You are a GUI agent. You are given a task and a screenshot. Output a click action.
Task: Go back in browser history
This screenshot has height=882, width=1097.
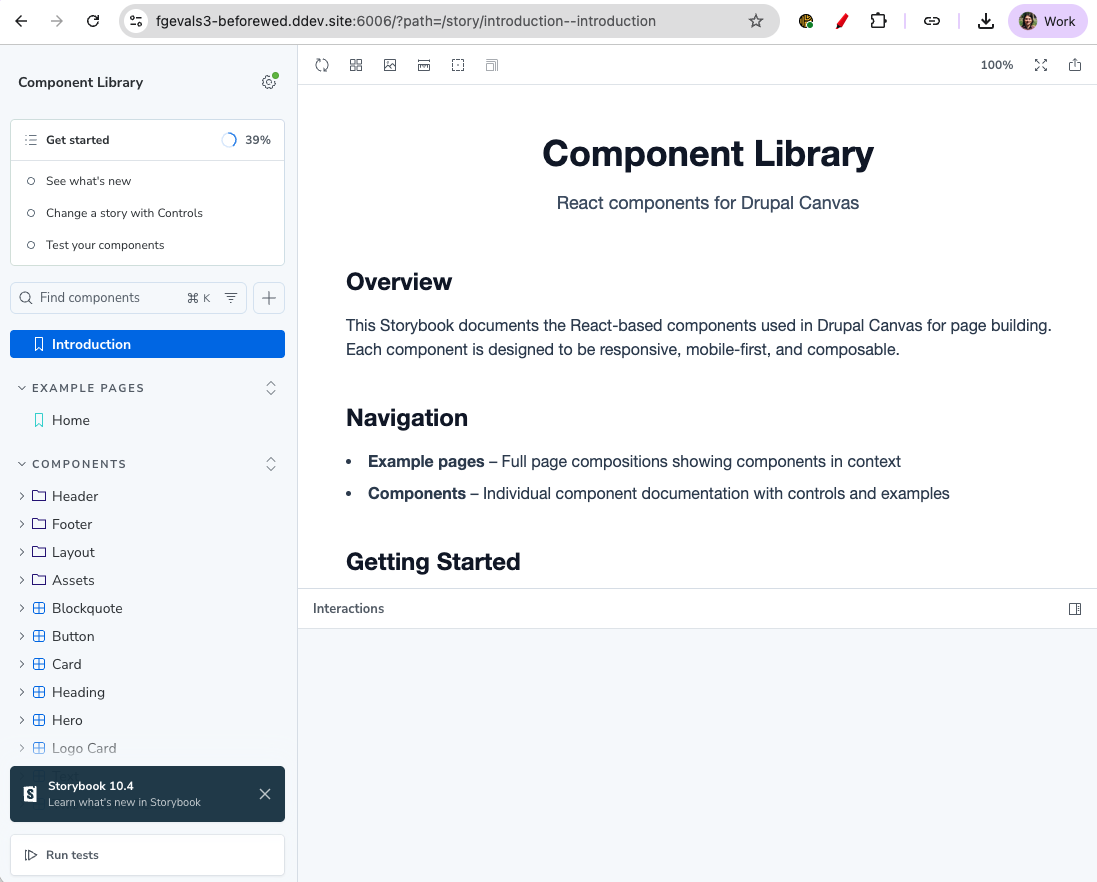pyautogui.click(x=22, y=21)
